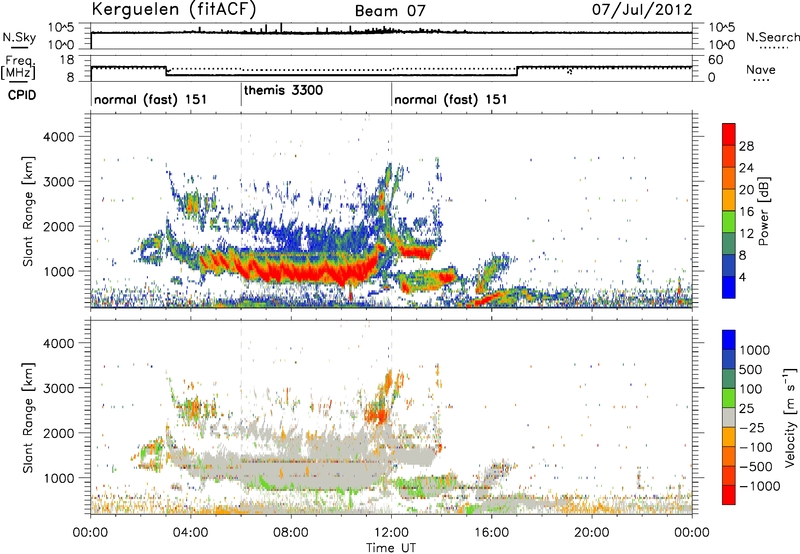
Task: Click the '16:00' time axis label
Action: point(491,533)
